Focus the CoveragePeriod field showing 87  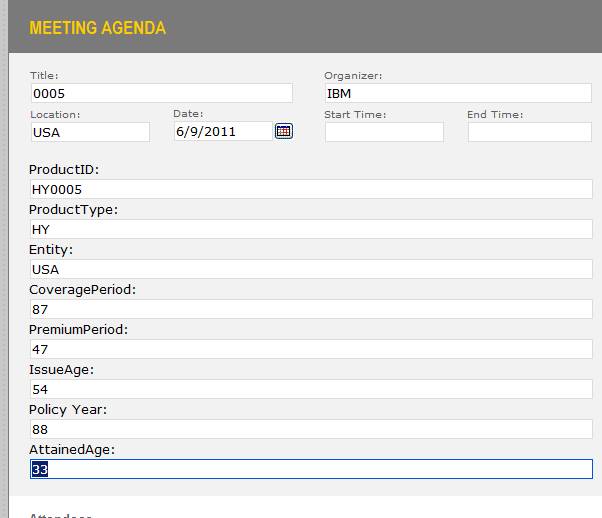coord(311,309)
